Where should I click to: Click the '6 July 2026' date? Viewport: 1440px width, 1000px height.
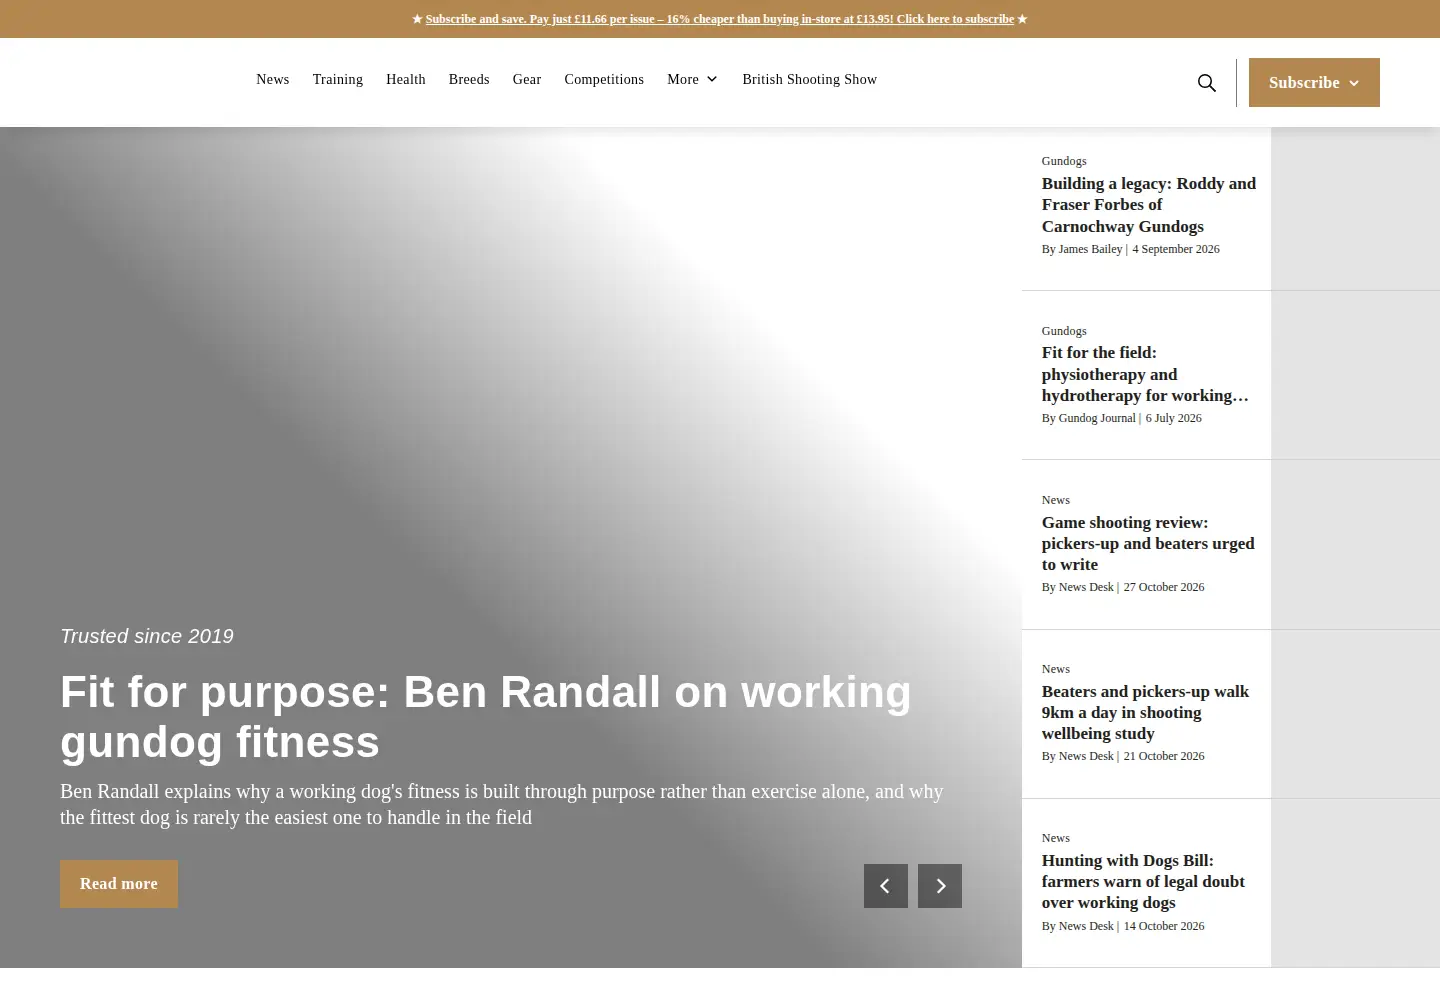1174,418
